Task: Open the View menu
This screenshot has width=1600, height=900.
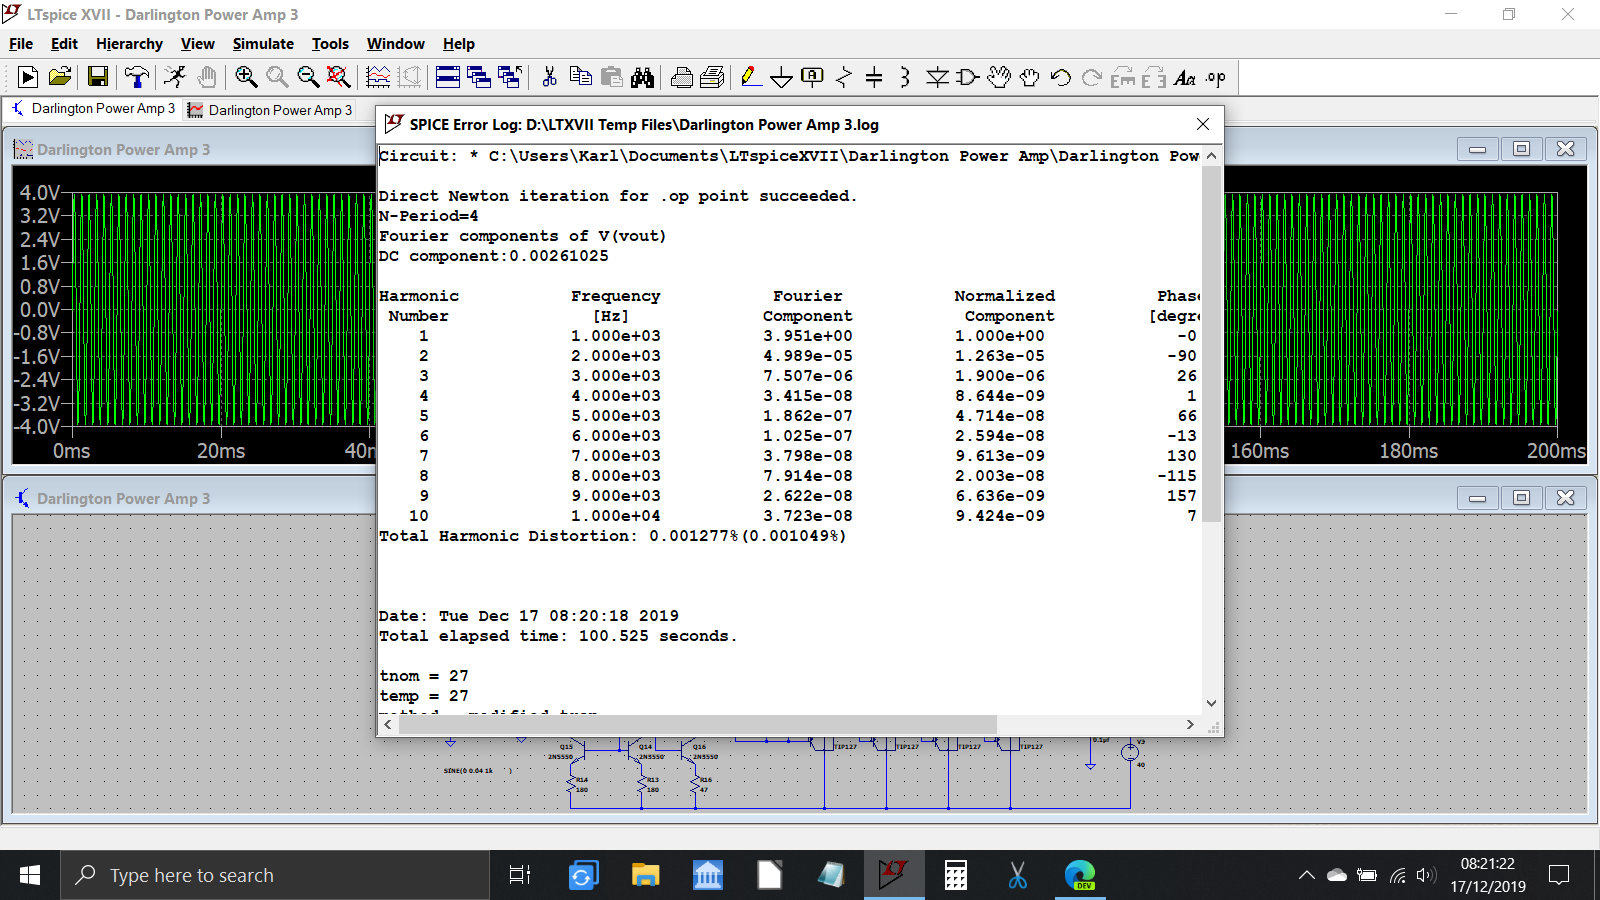Action: click(197, 44)
